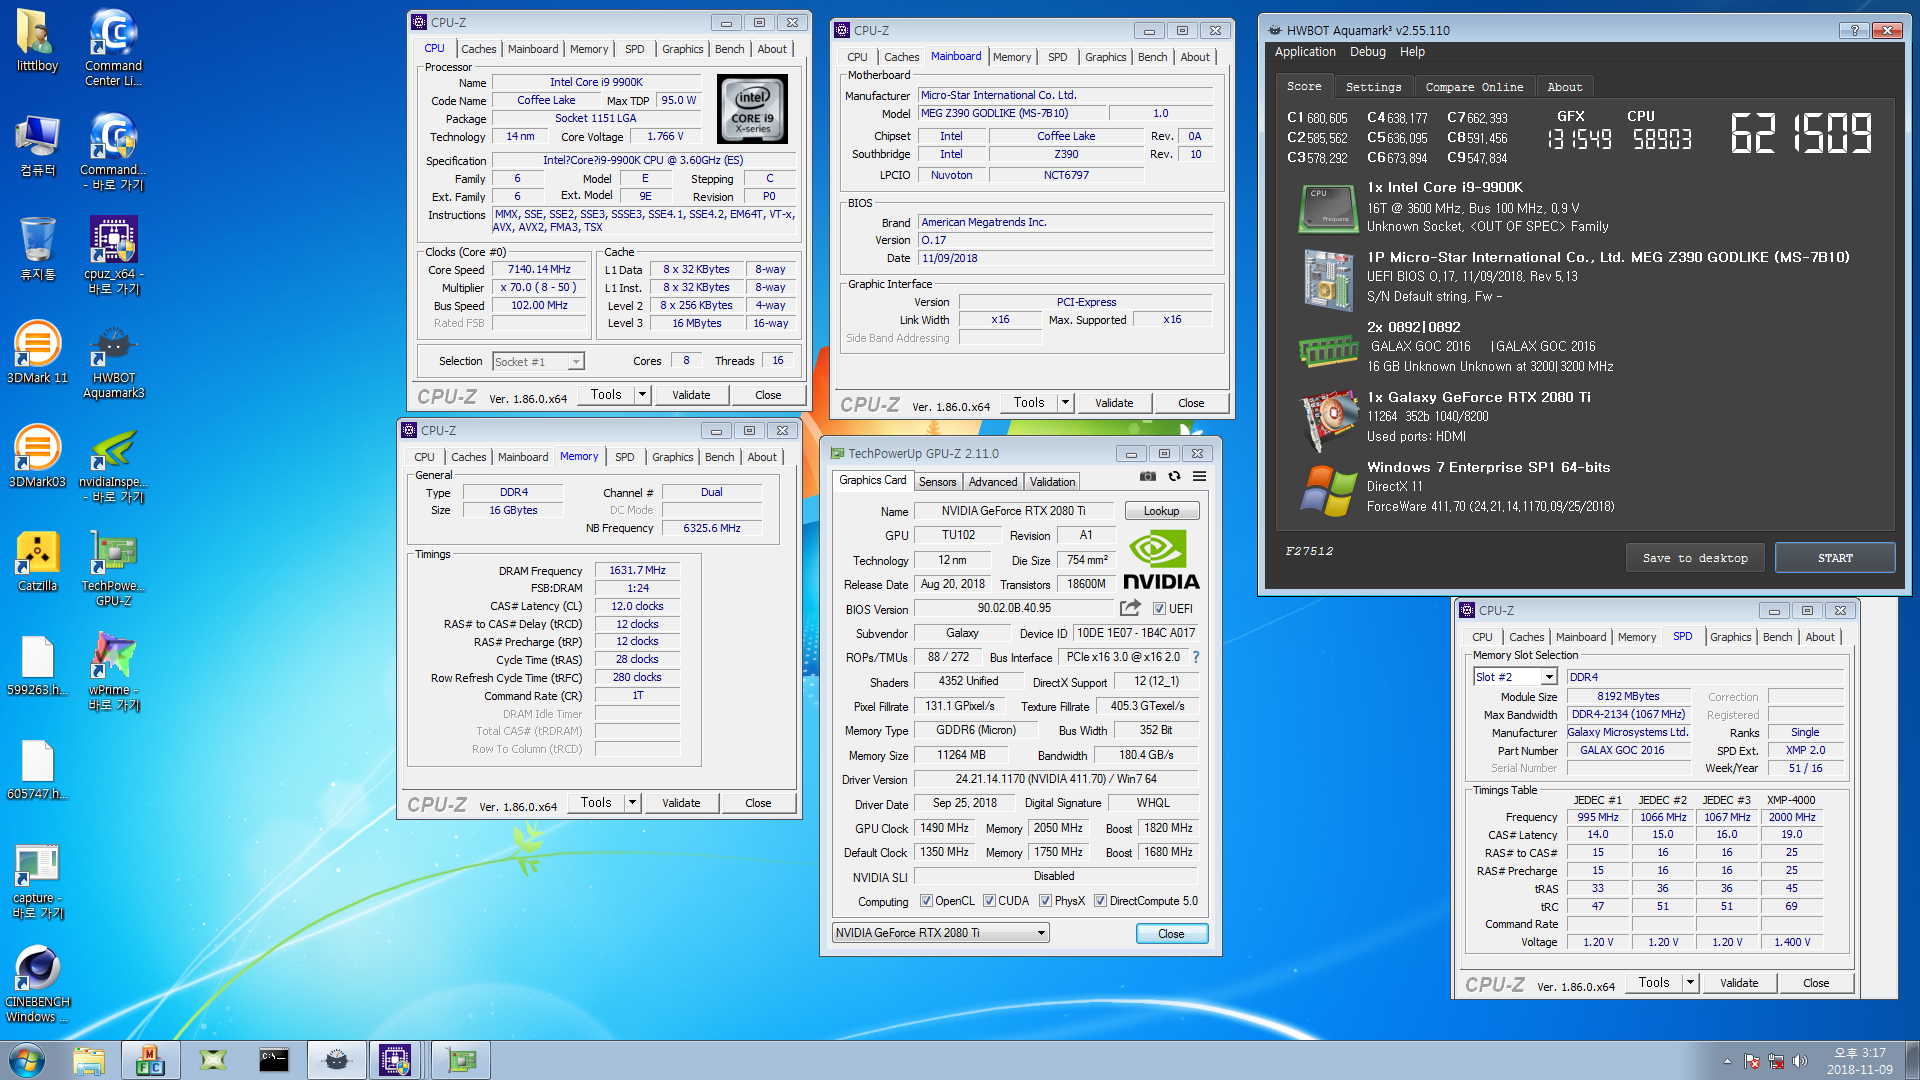Viewport: 1920px width, 1080px height.
Task: Toggle the UEFI checkbox in GPU-Z
Action: (x=1159, y=608)
